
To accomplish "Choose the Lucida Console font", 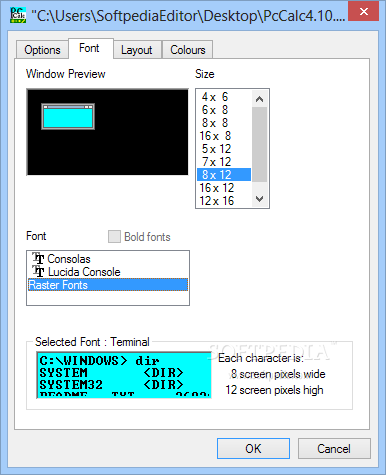I will [108, 272].
